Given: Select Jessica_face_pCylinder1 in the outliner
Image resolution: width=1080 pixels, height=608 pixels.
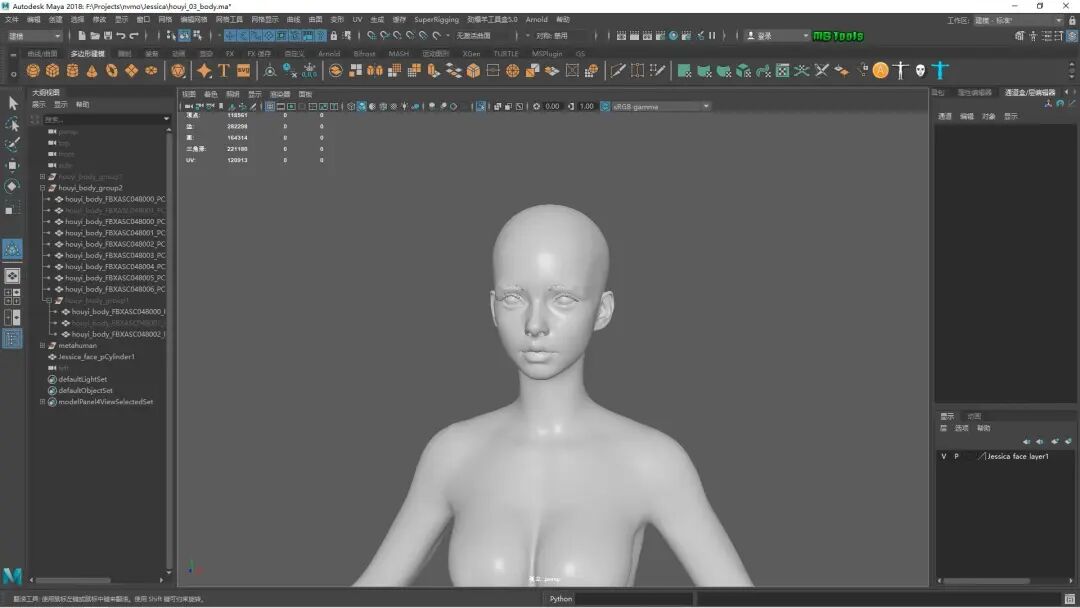Looking at the screenshot, I should click(x=96, y=357).
